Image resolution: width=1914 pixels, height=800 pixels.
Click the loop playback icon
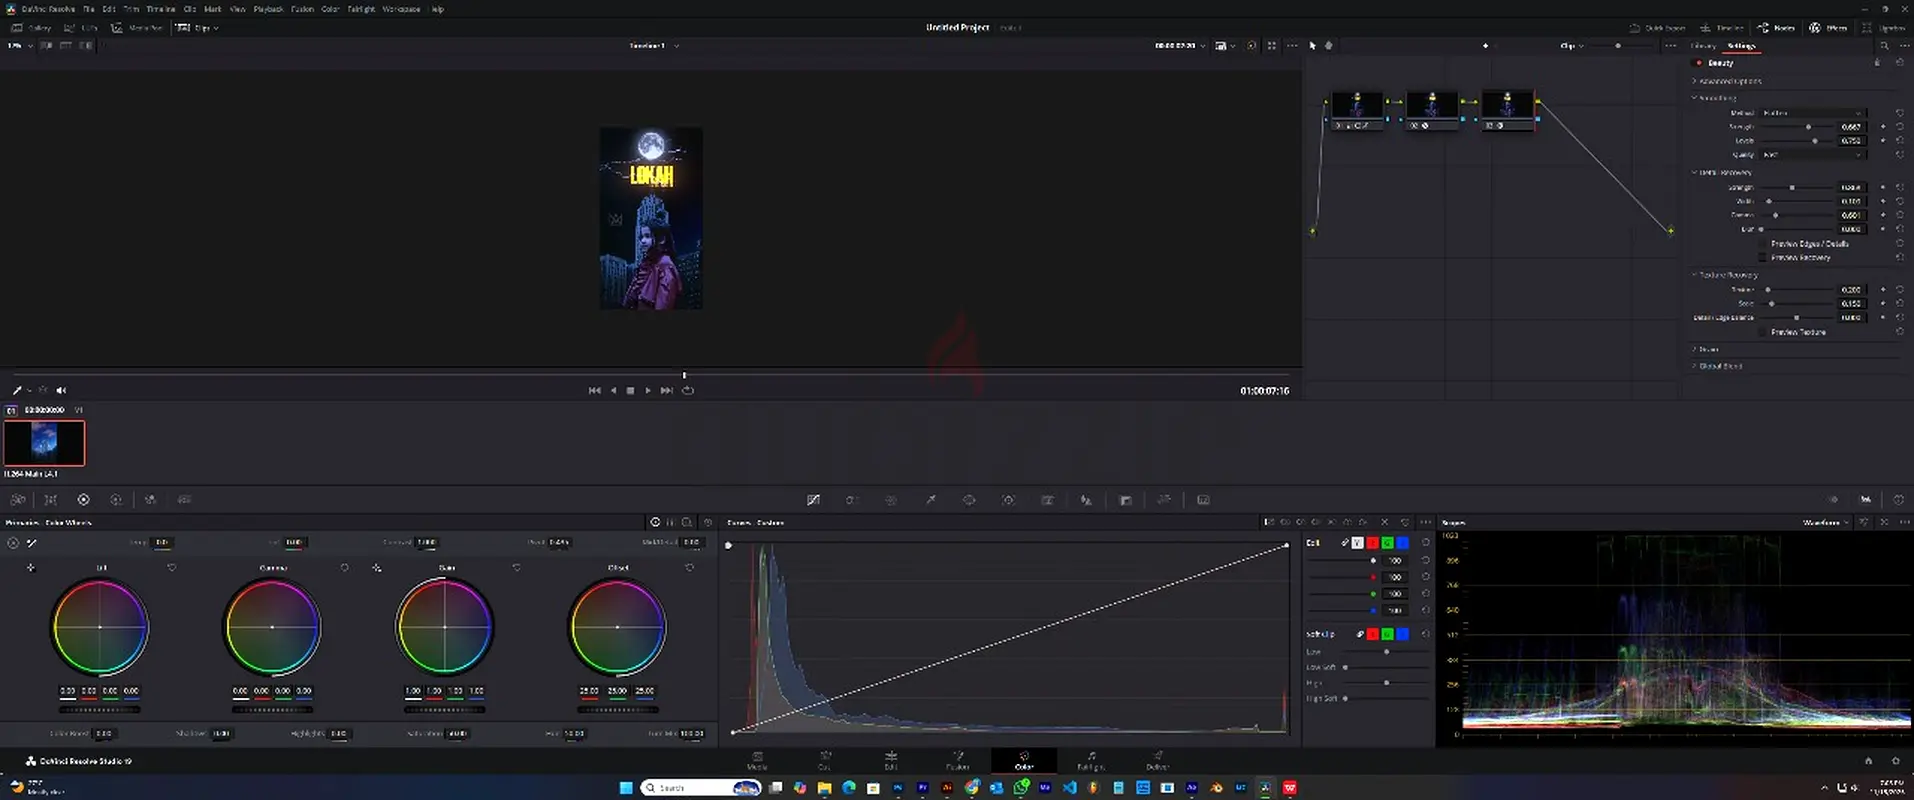(688, 391)
